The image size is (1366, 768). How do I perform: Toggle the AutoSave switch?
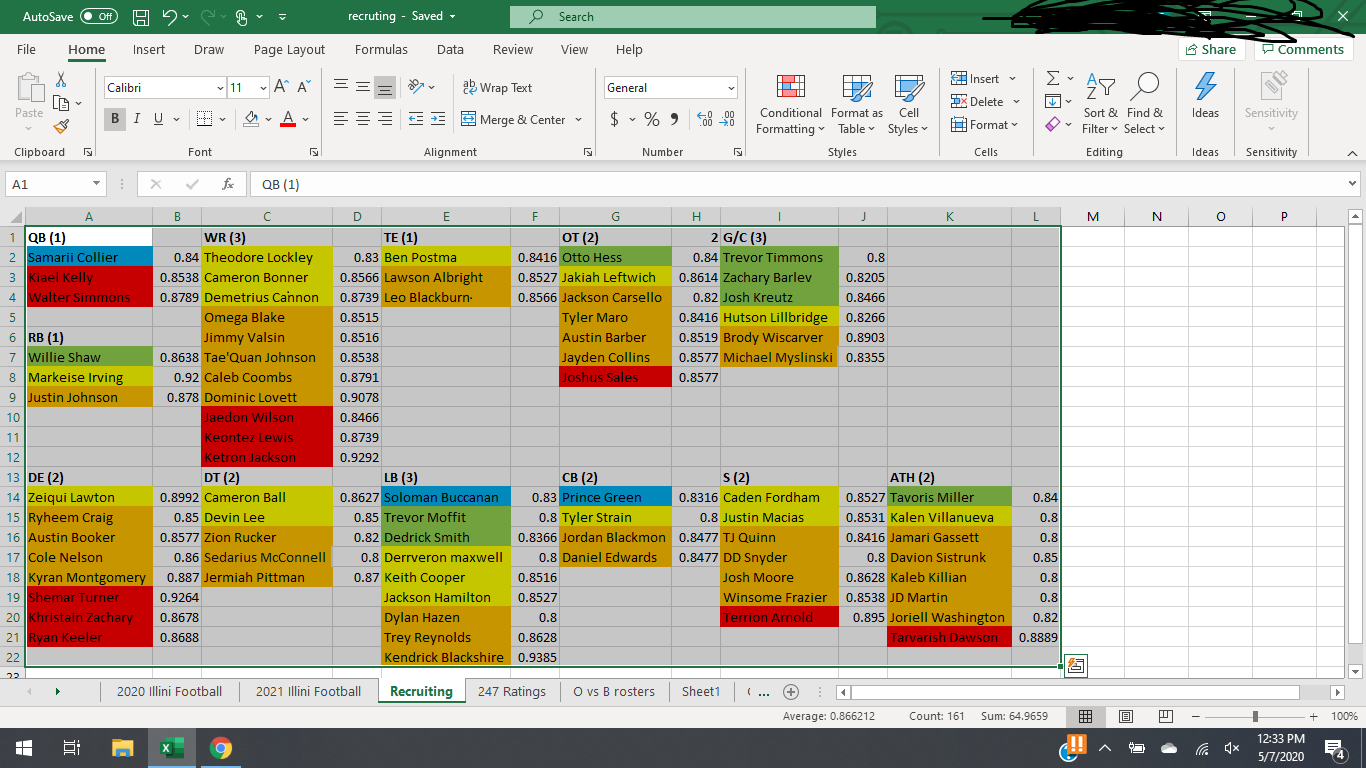[x=98, y=17]
